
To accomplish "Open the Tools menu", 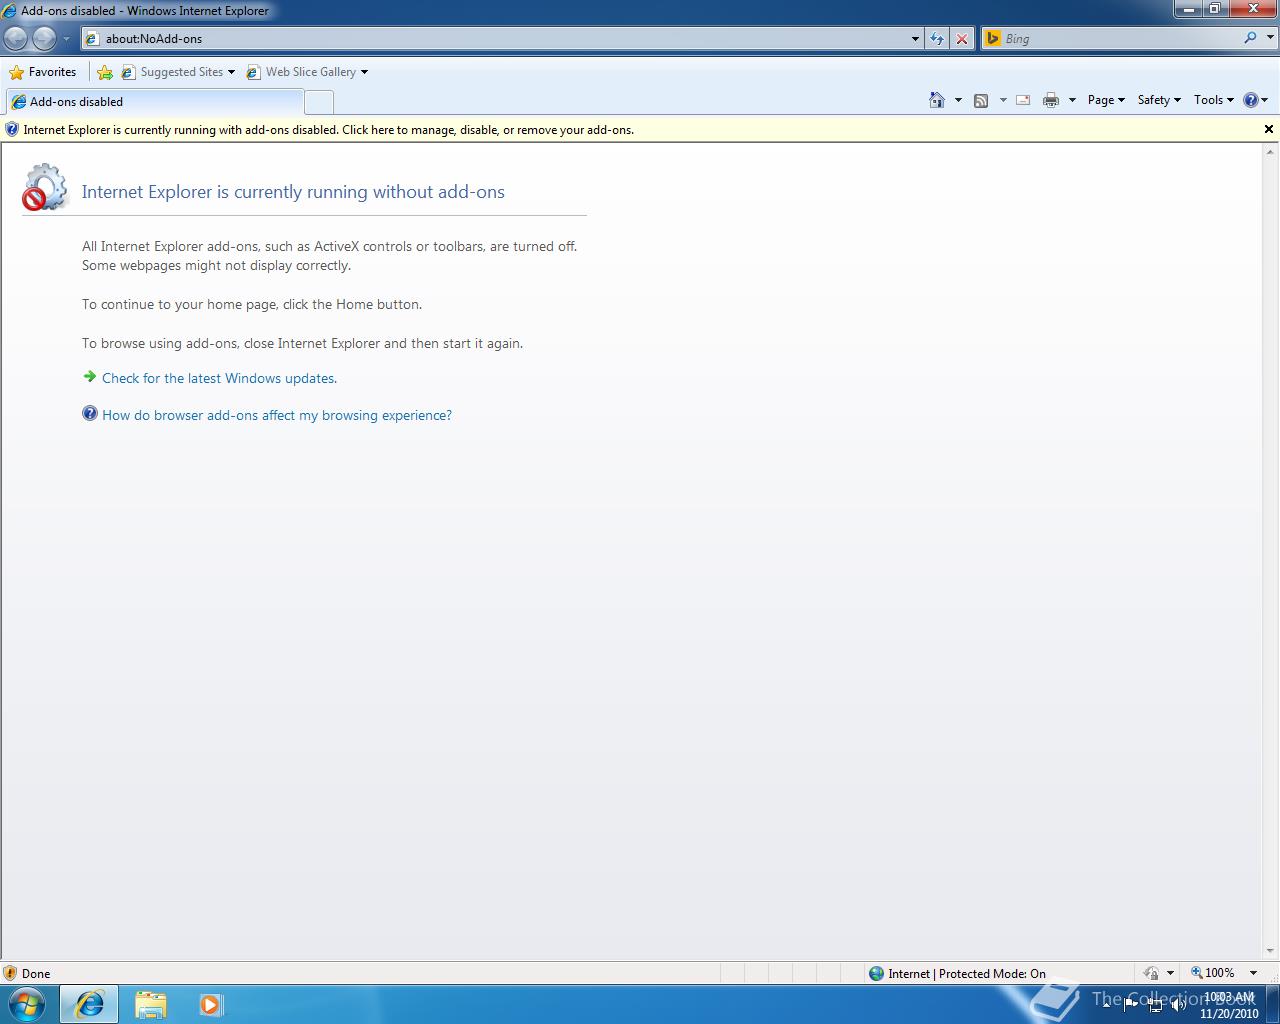I will click(x=1213, y=100).
